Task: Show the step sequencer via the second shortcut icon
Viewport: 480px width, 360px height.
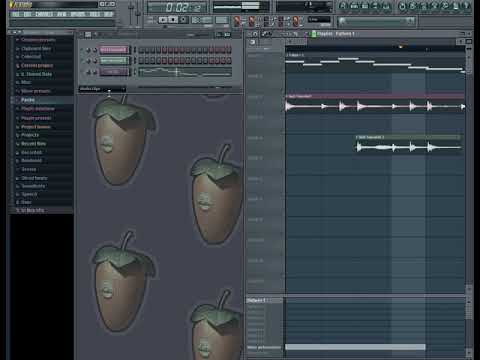Action: (354, 6)
